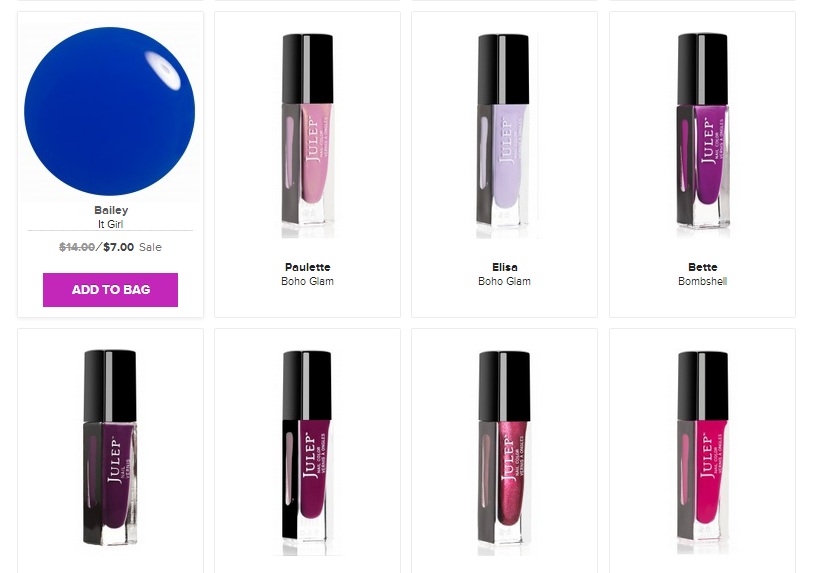Click the Sale label beside the price
The height and width of the screenshot is (573, 814).
pos(150,247)
